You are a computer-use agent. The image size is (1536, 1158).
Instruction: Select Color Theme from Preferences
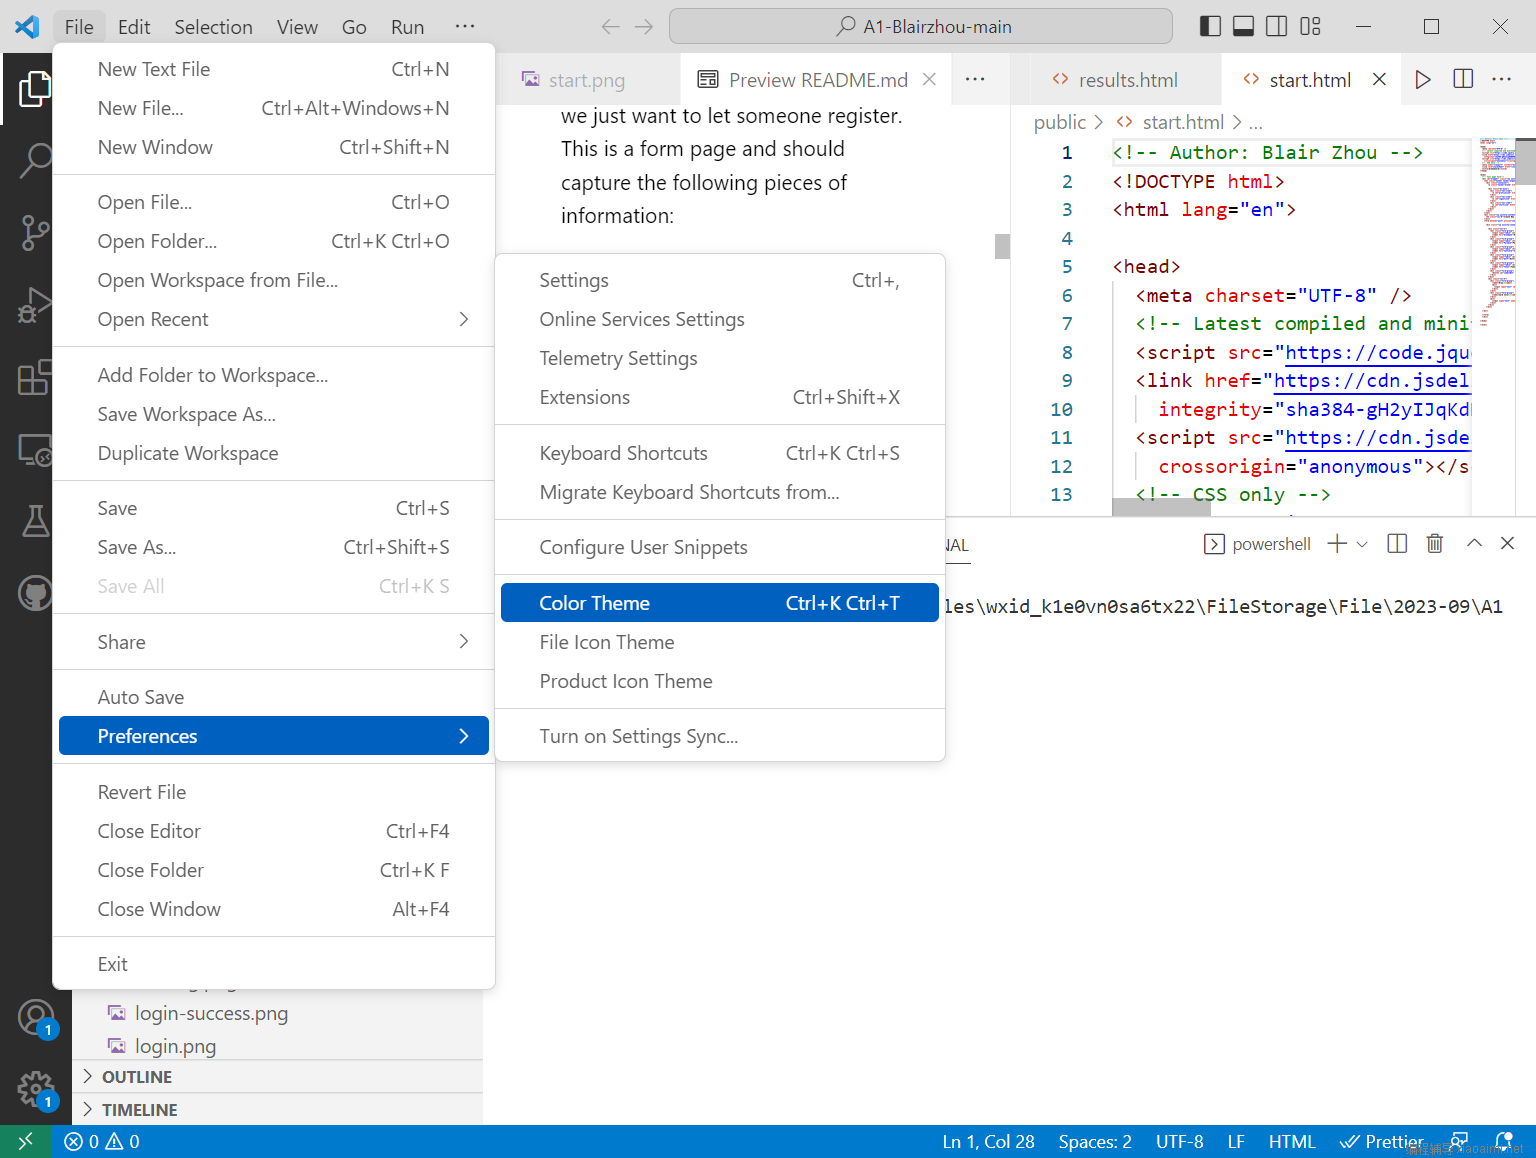click(x=720, y=603)
